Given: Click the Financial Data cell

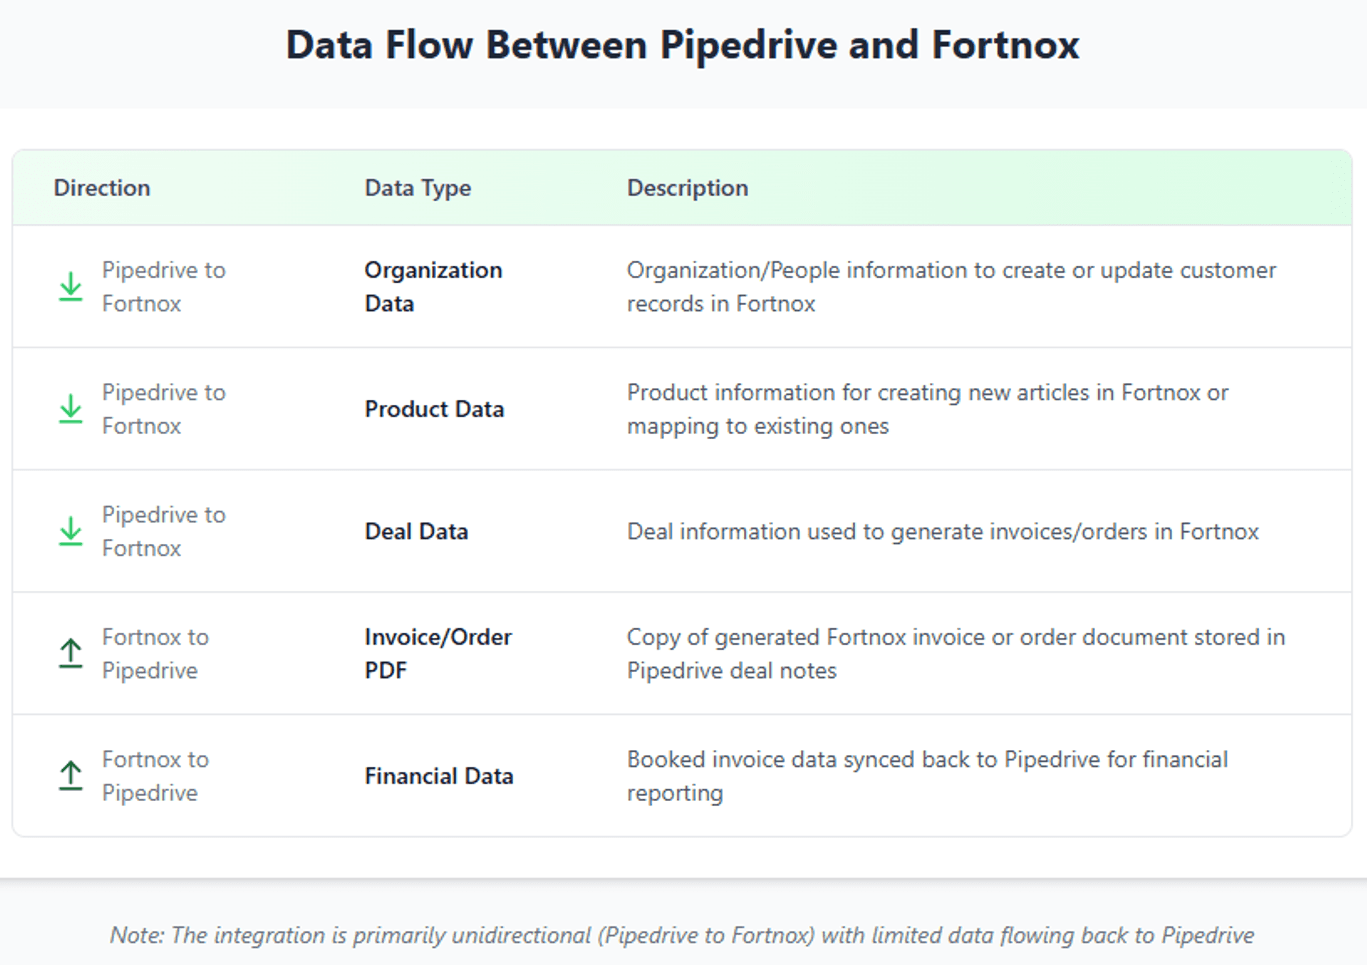Looking at the screenshot, I should (x=439, y=776).
